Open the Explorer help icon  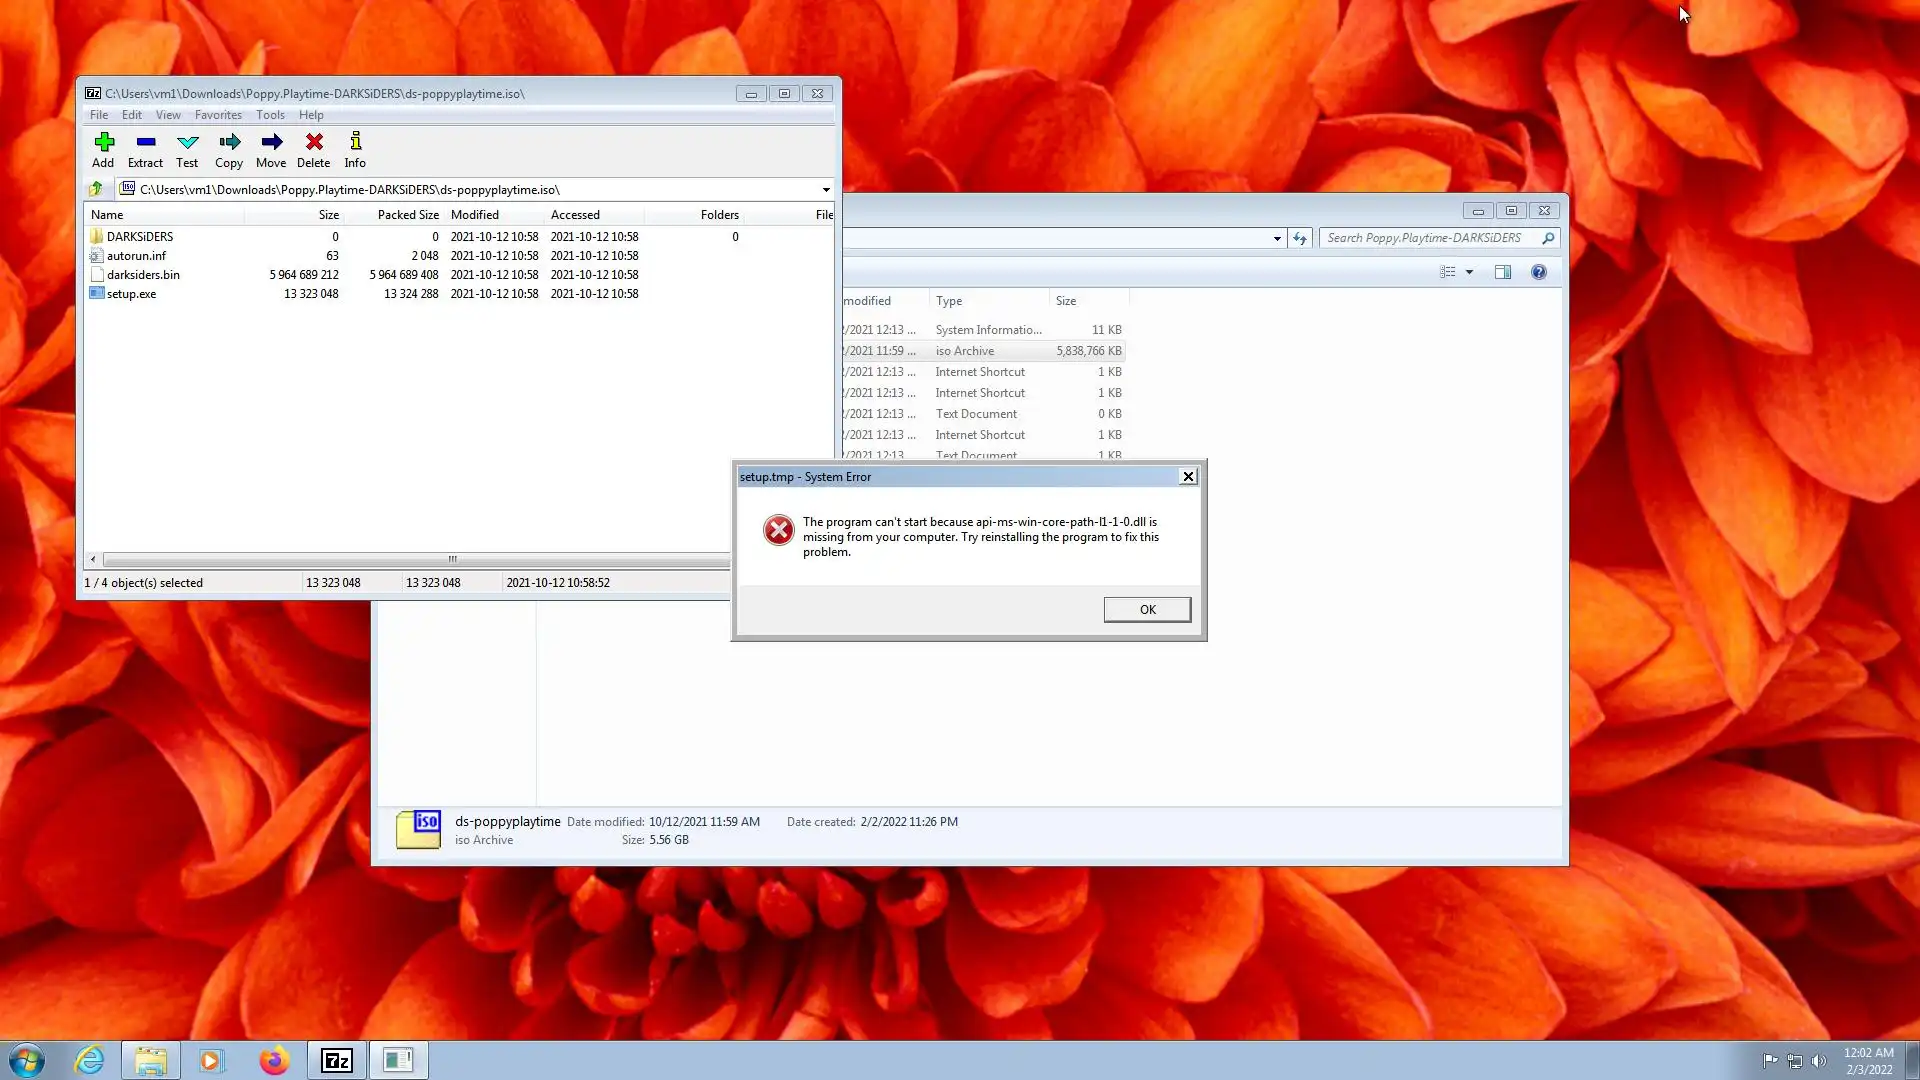point(1538,272)
